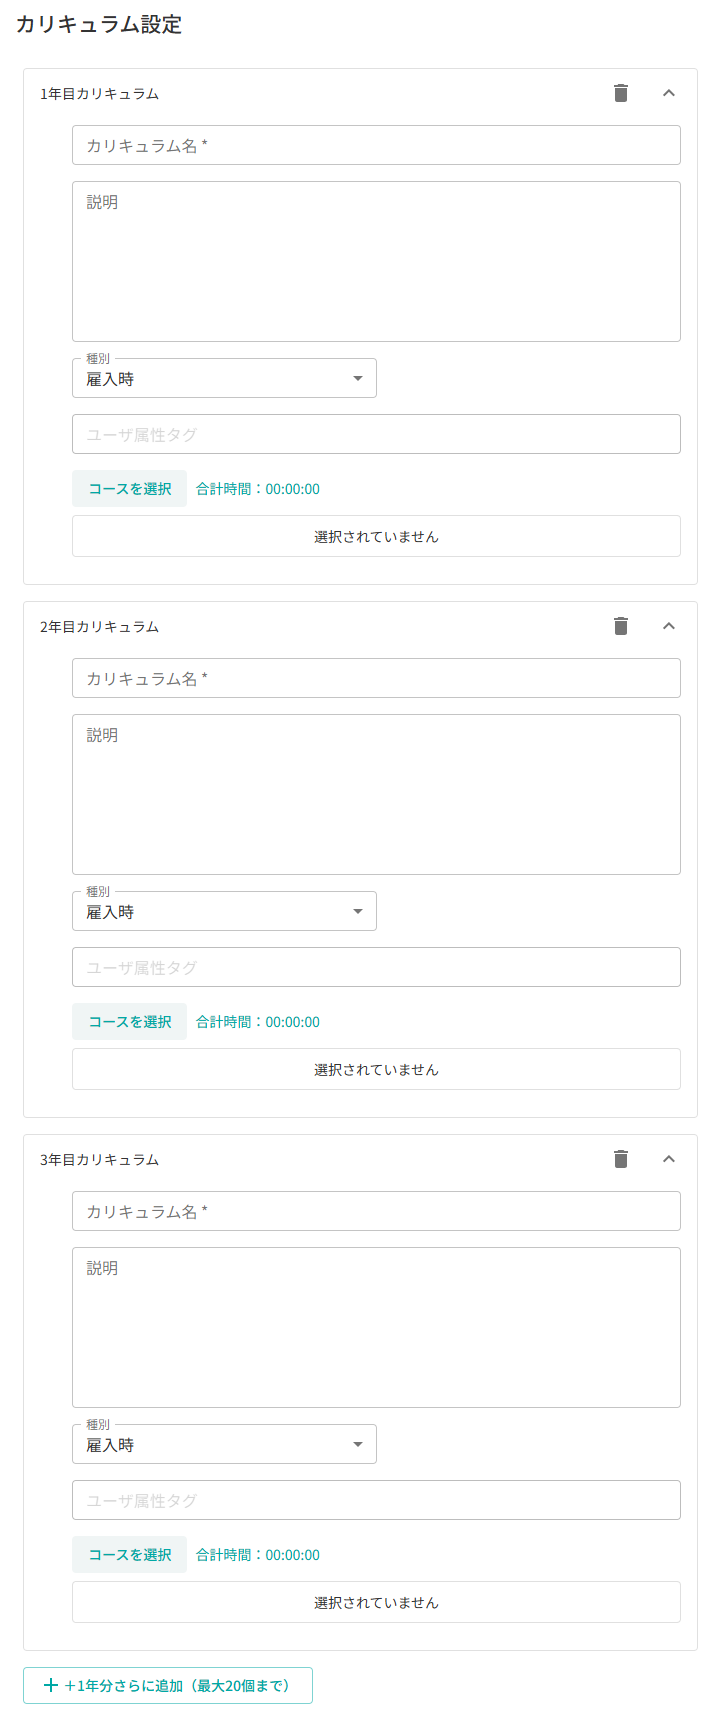Click コースを選択 in 1年目カリキュラム
This screenshot has height=1715, width=721.
(x=129, y=489)
